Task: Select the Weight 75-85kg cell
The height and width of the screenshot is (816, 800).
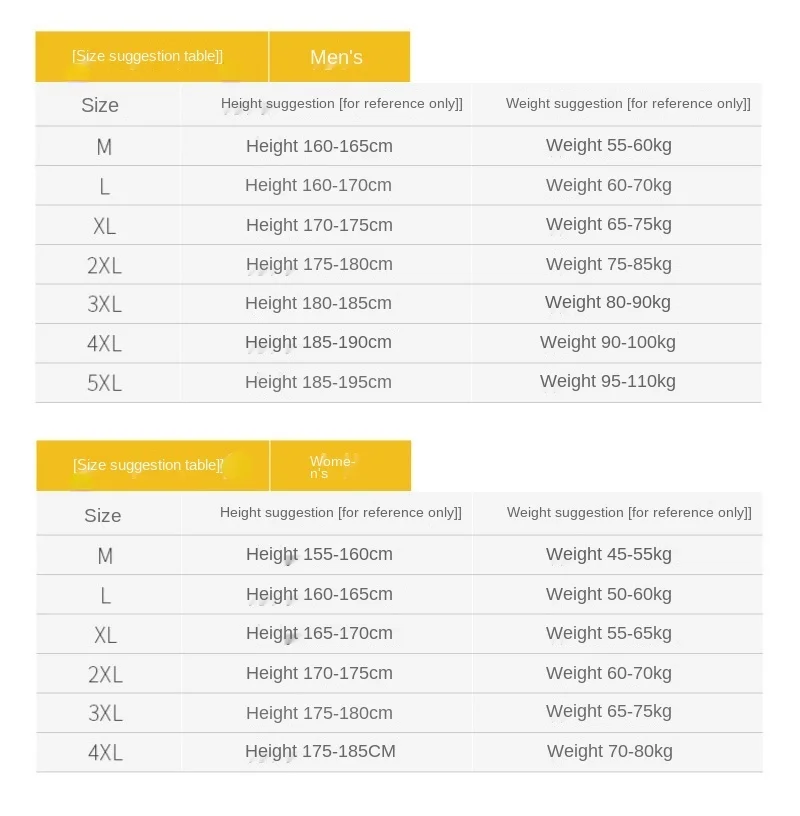Action: coord(609,264)
